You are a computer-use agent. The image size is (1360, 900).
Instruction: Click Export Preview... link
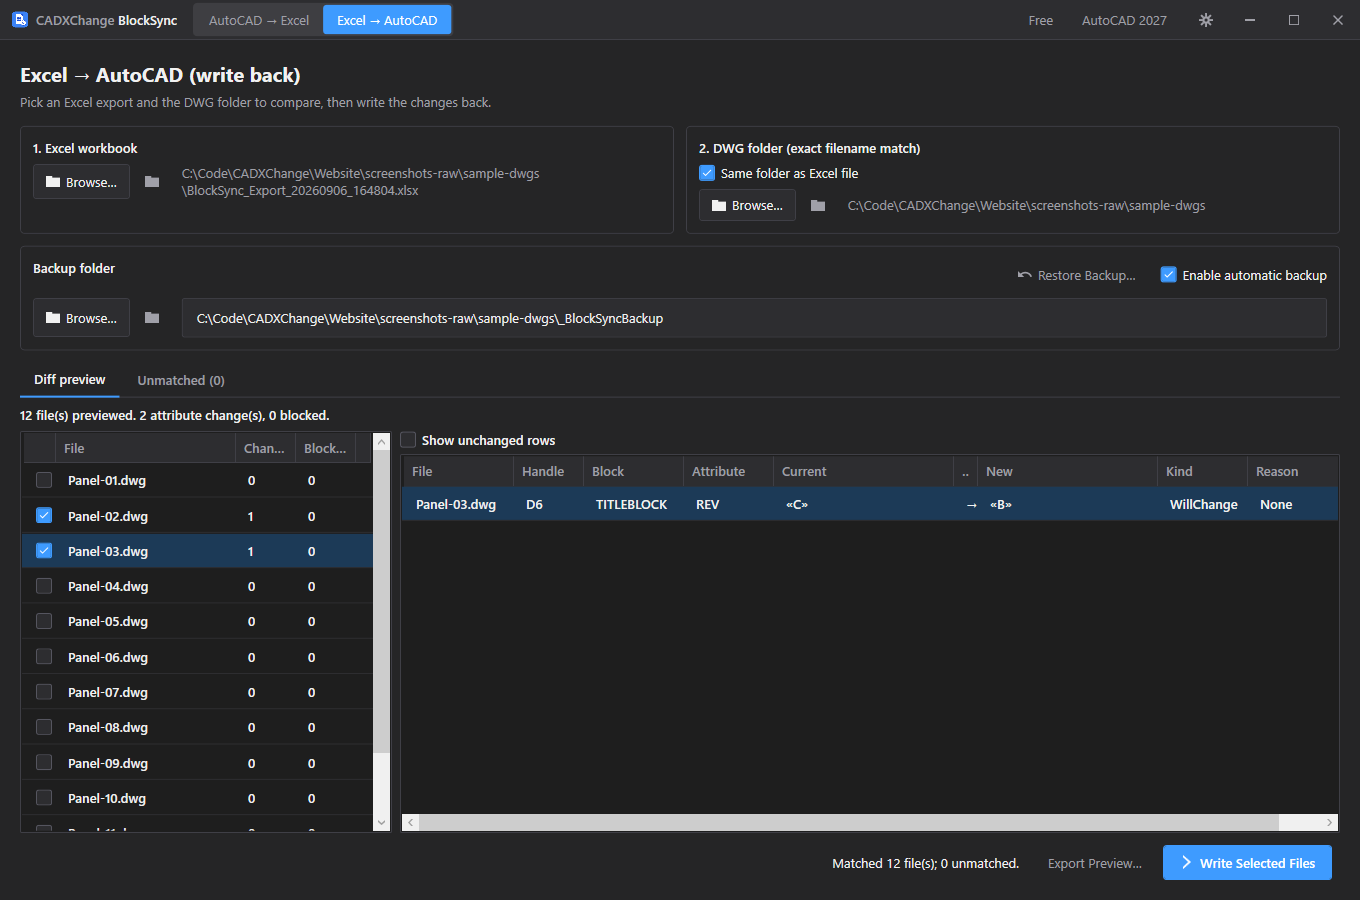pyautogui.click(x=1095, y=863)
